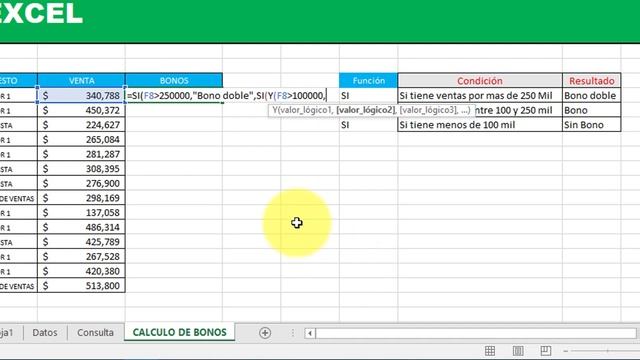Click the BONOS column header cell

click(174, 80)
